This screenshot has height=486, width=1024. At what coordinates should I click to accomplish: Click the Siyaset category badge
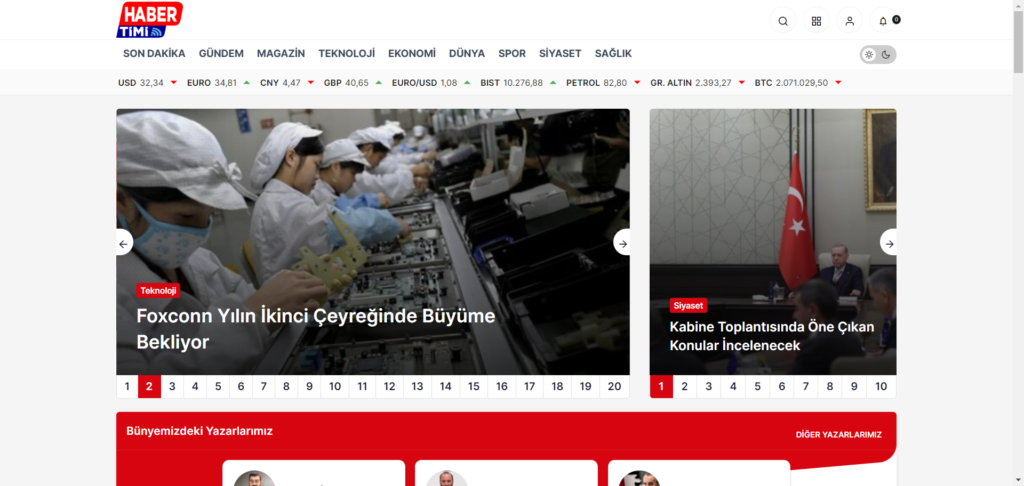pyautogui.click(x=688, y=306)
